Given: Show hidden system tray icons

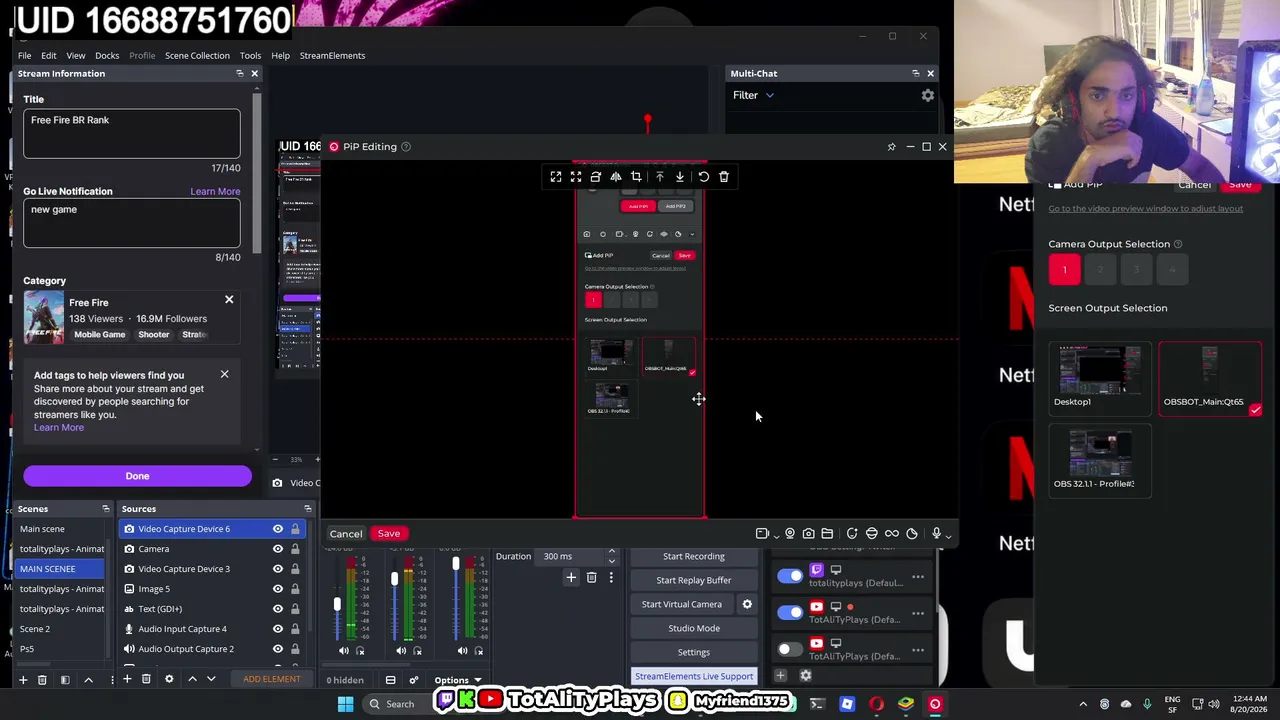Looking at the screenshot, I should point(1083,704).
